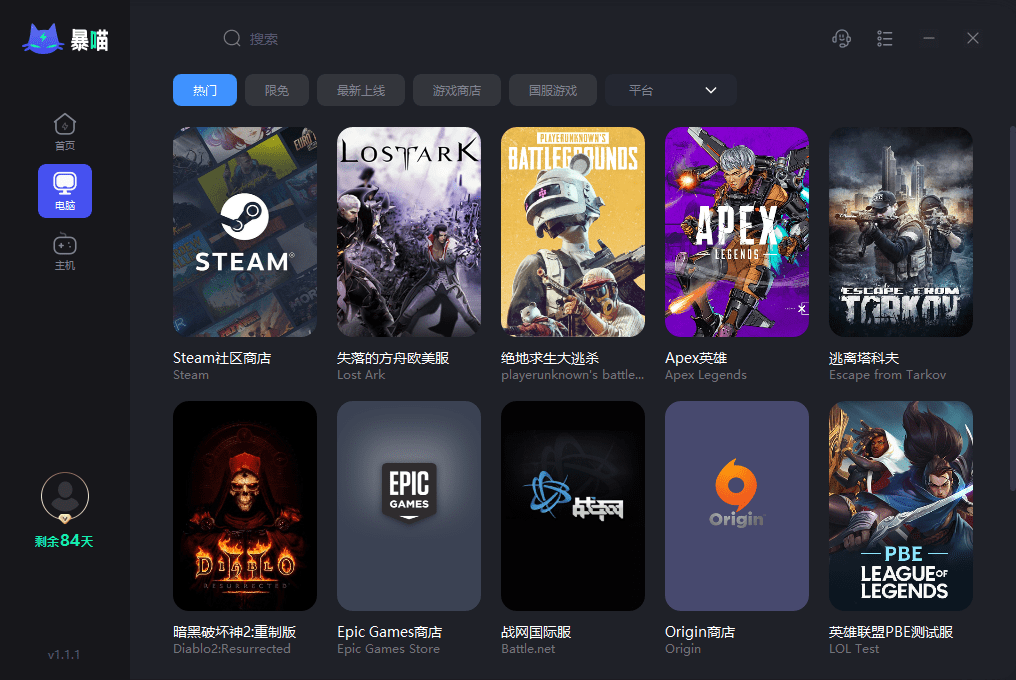Click the vertical scrollbar on the right edge
This screenshot has height=680, width=1016.
click(x=1012, y=308)
